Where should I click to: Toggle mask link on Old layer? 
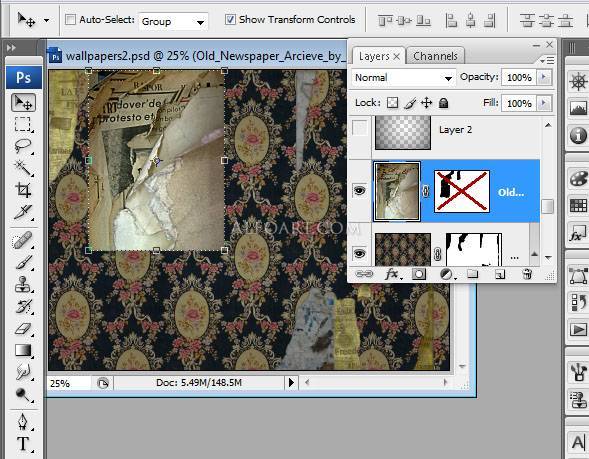[426, 192]
